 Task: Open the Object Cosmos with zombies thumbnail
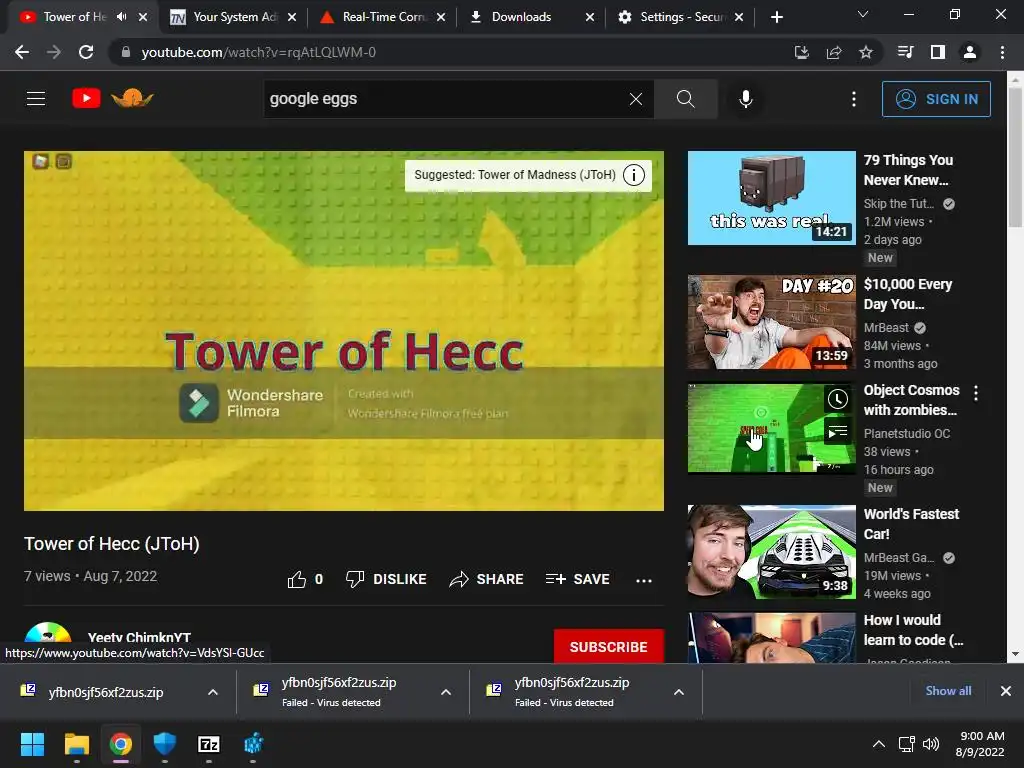(771, 428)
